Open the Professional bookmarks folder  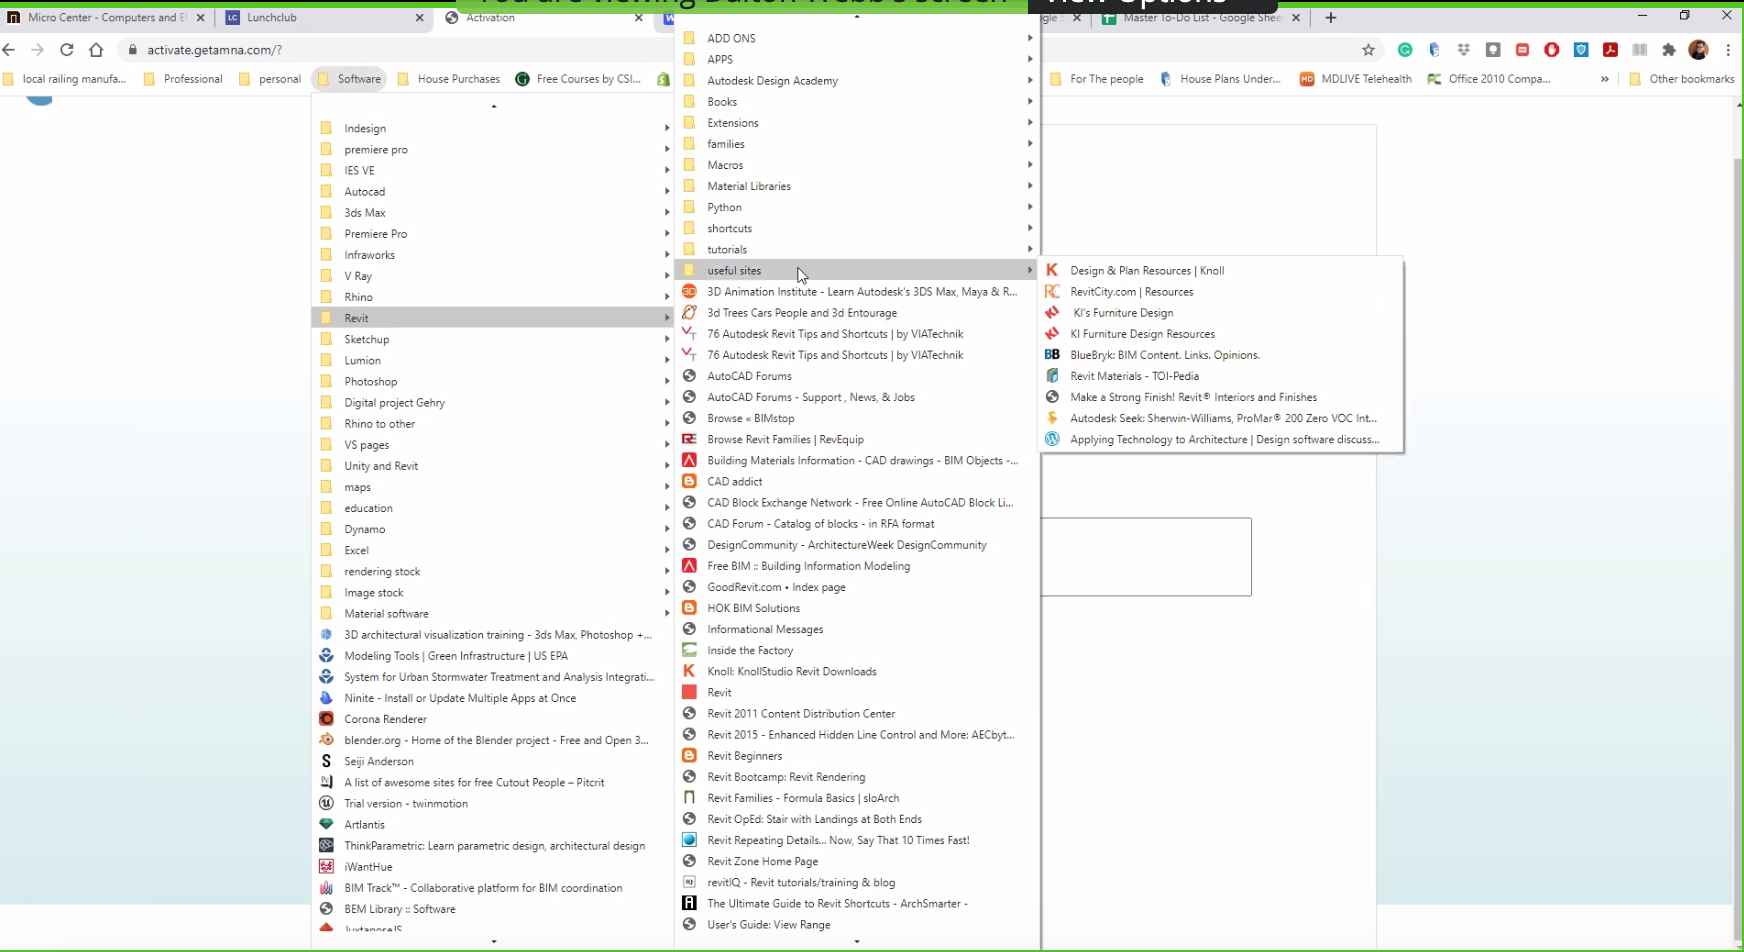[184, 79]
